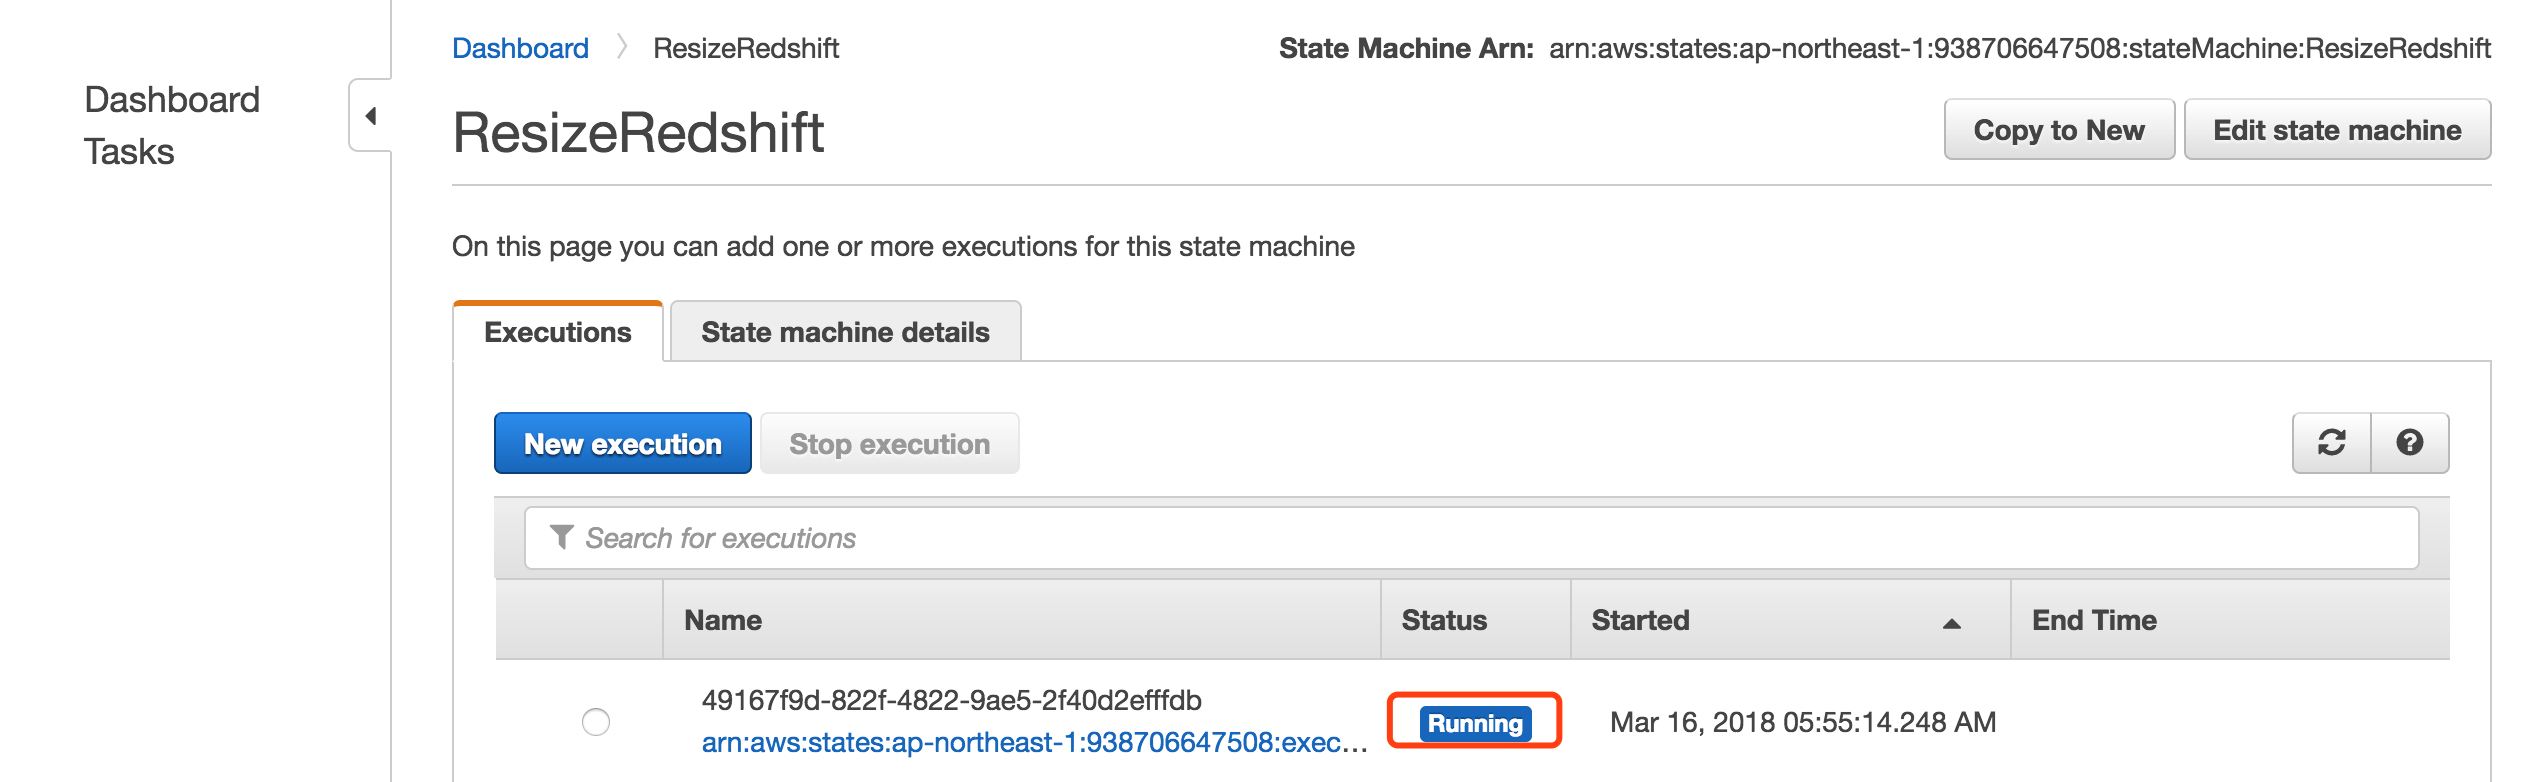Click the Stop execution button
The image size is (2530, 782).
[889, 443]
